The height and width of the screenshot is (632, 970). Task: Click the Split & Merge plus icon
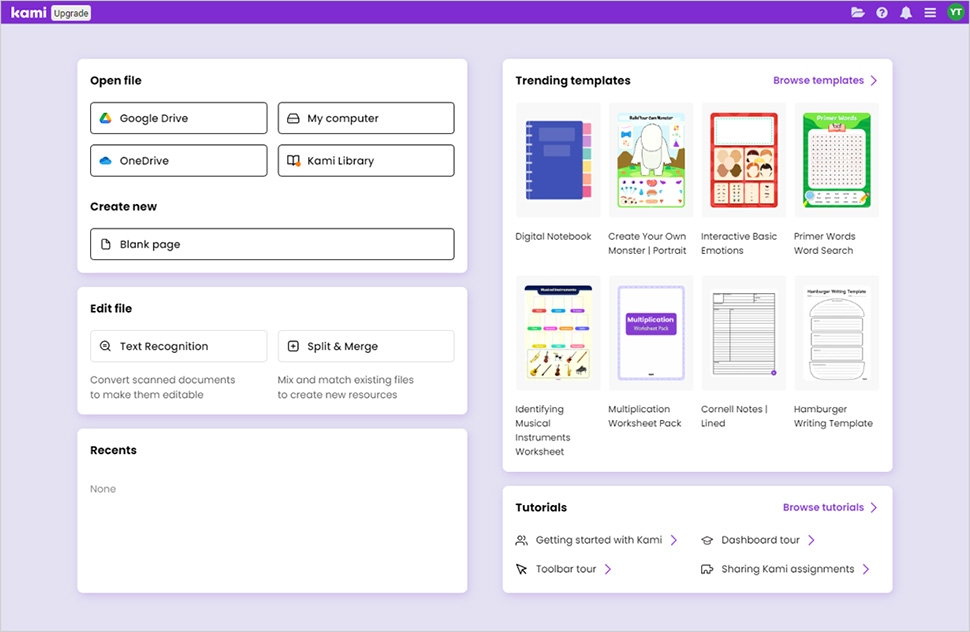click(293, 346)
